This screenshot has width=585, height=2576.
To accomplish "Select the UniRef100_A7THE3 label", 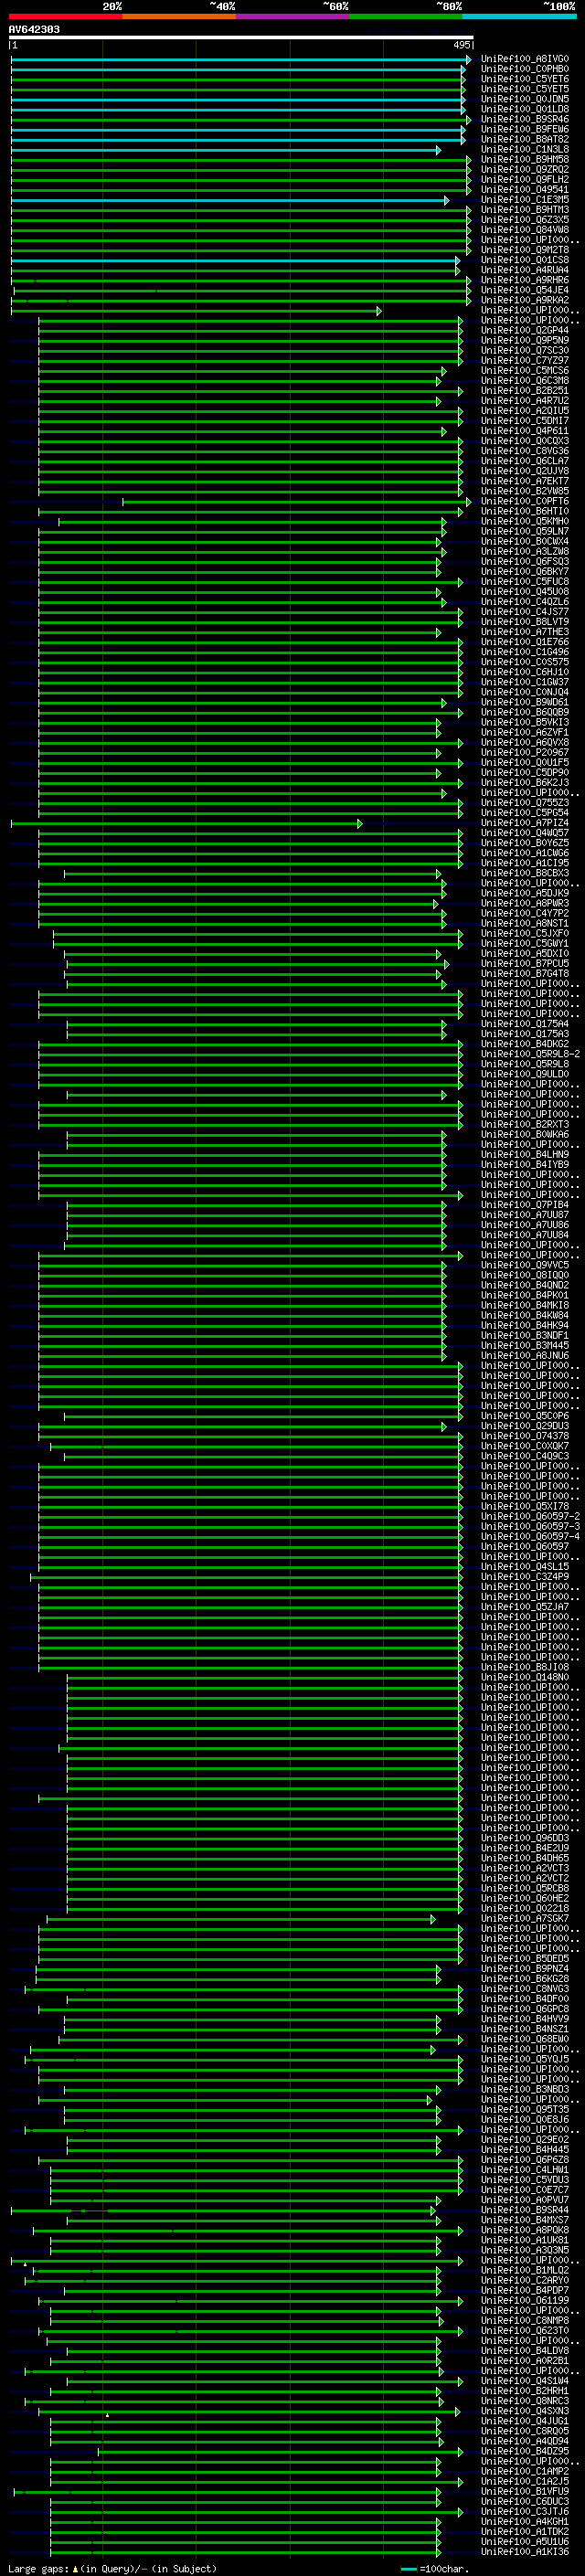I will (525, 632).
